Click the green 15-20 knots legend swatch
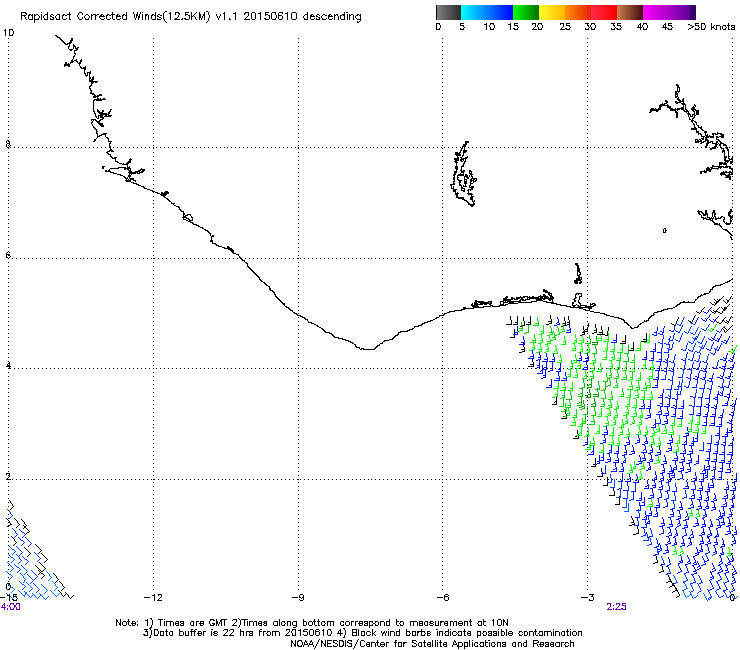The image size is (740, 650). pos(526,12)
